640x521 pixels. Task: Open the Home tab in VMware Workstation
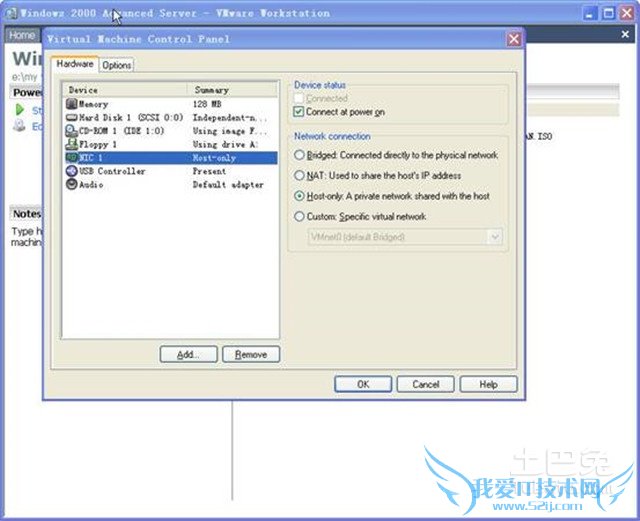click(22, 36)
